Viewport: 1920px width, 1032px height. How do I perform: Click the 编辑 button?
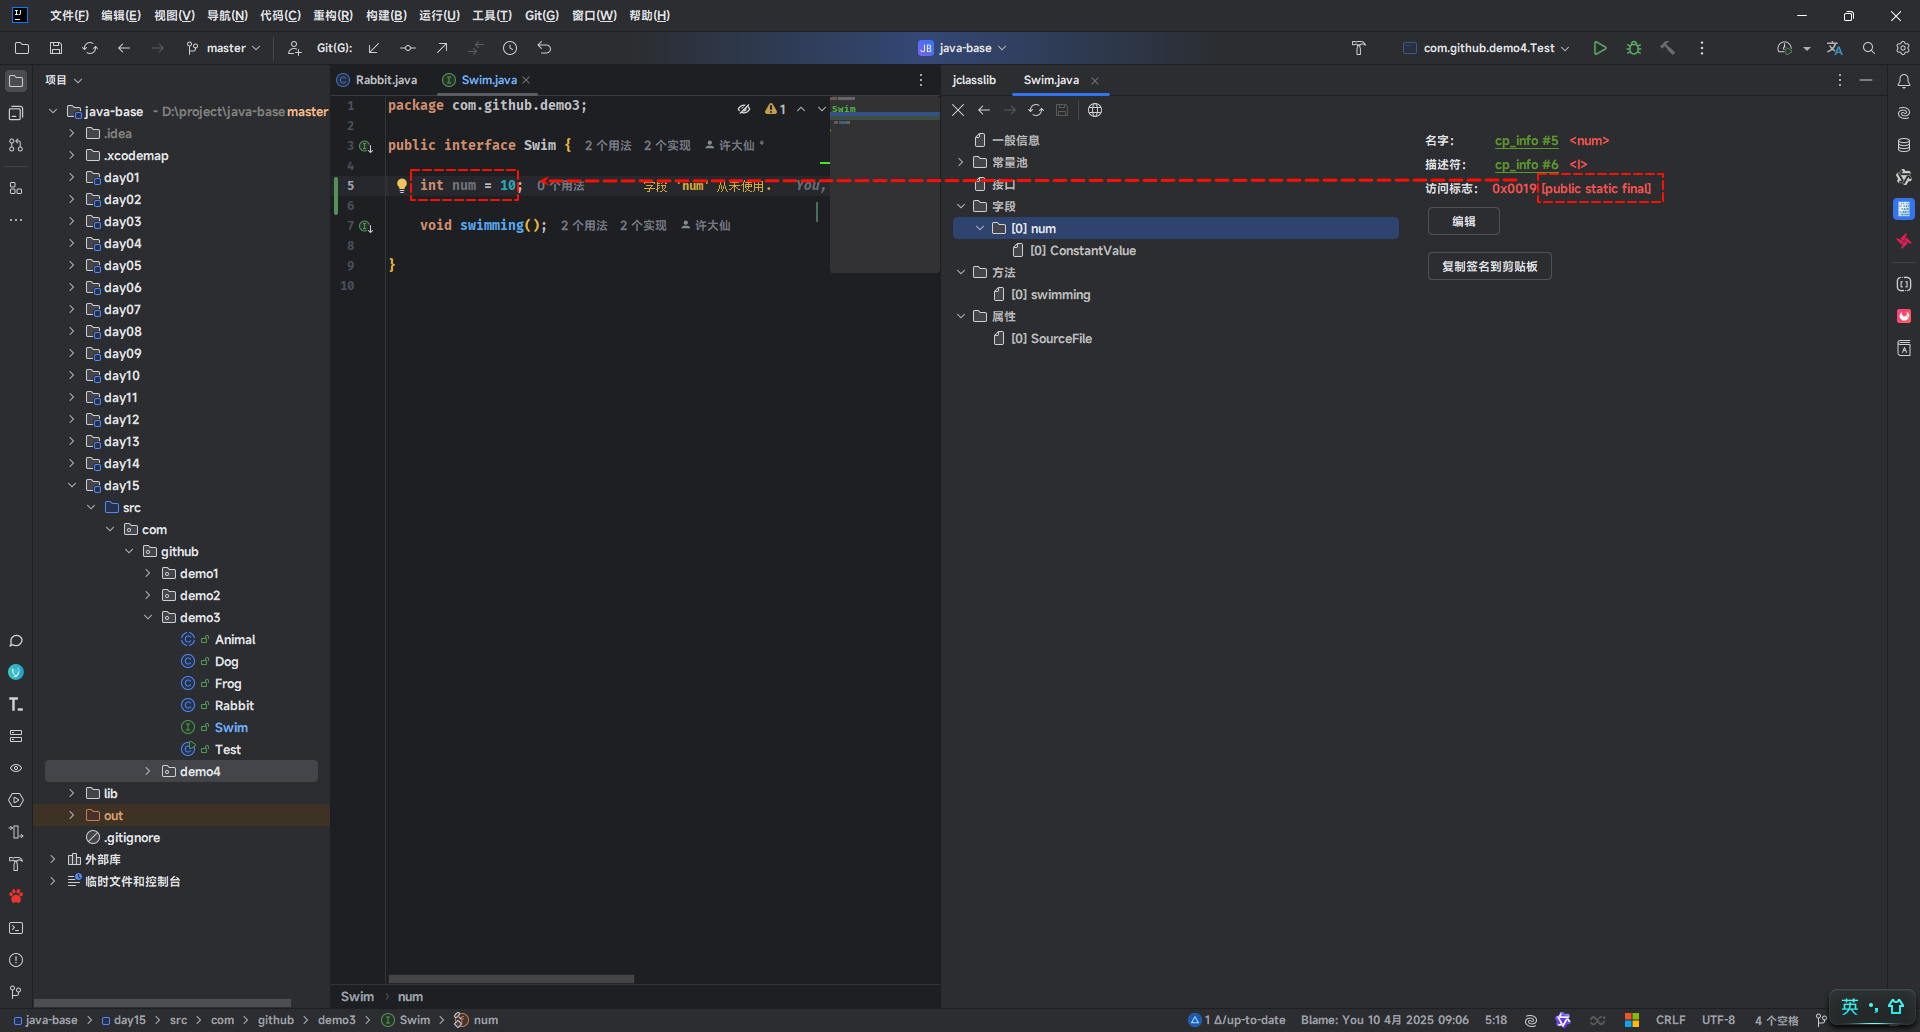(1463, 221)
